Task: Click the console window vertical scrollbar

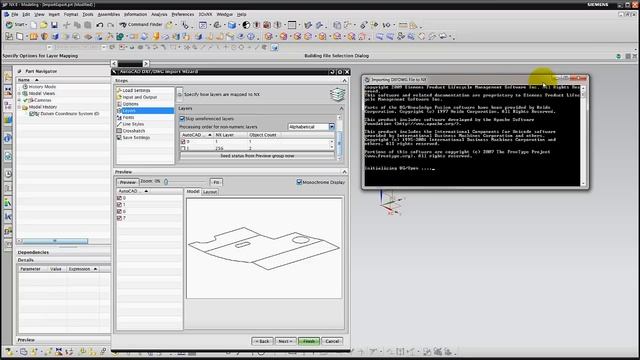Action: 583,136
